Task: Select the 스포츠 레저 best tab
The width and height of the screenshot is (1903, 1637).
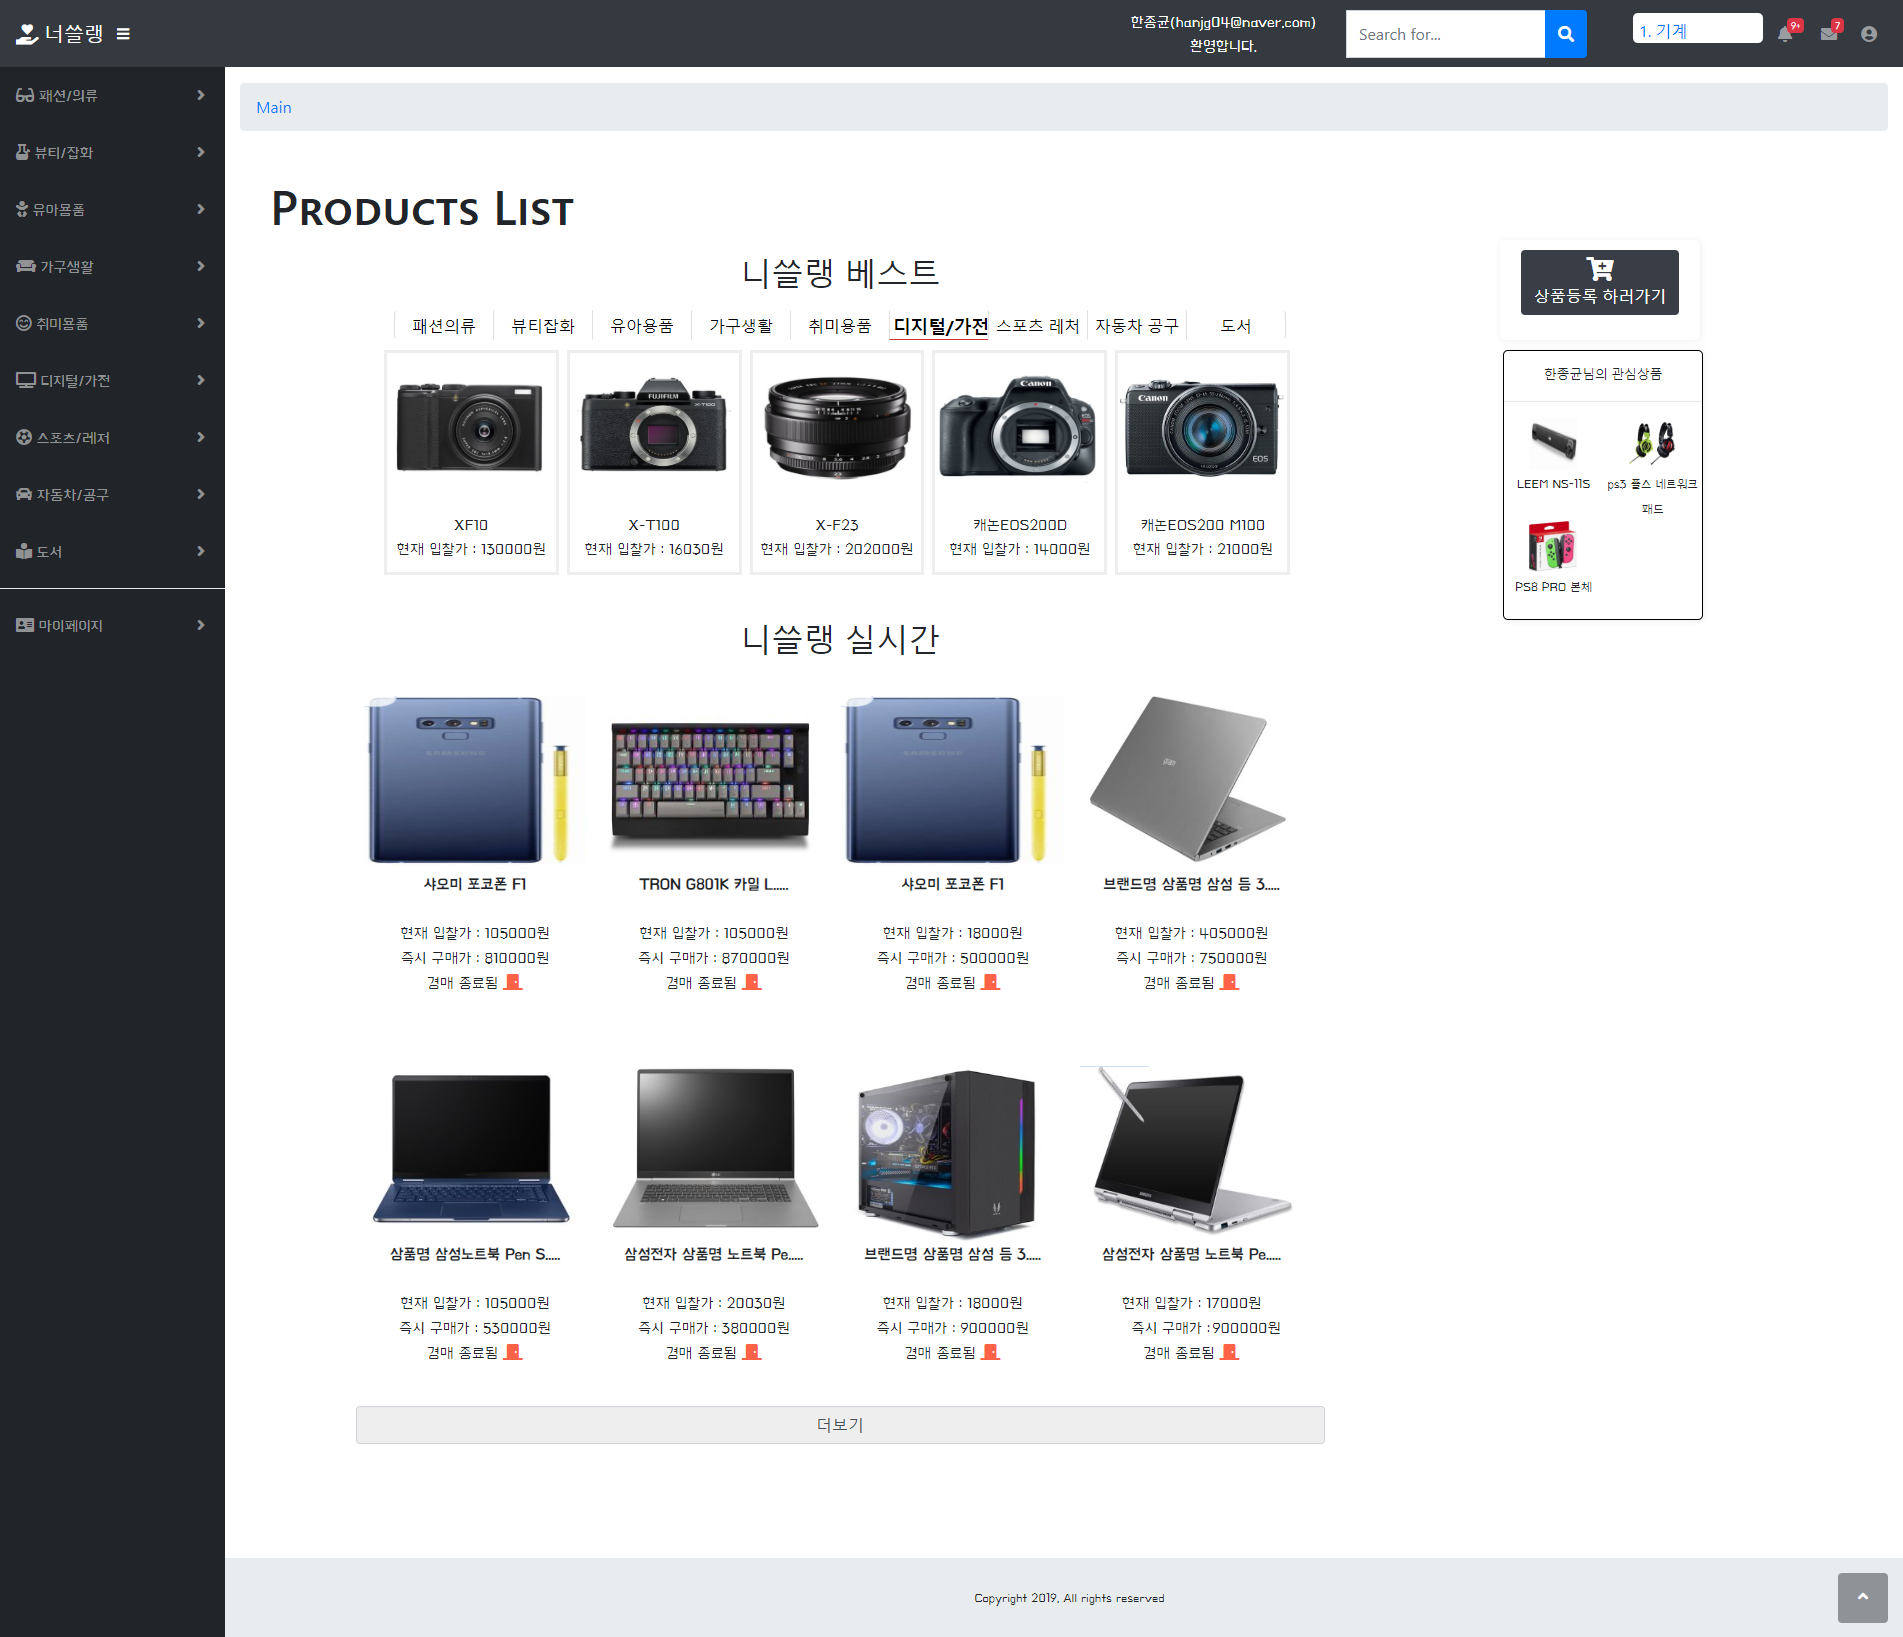Action: click(x=1038, y=326)
